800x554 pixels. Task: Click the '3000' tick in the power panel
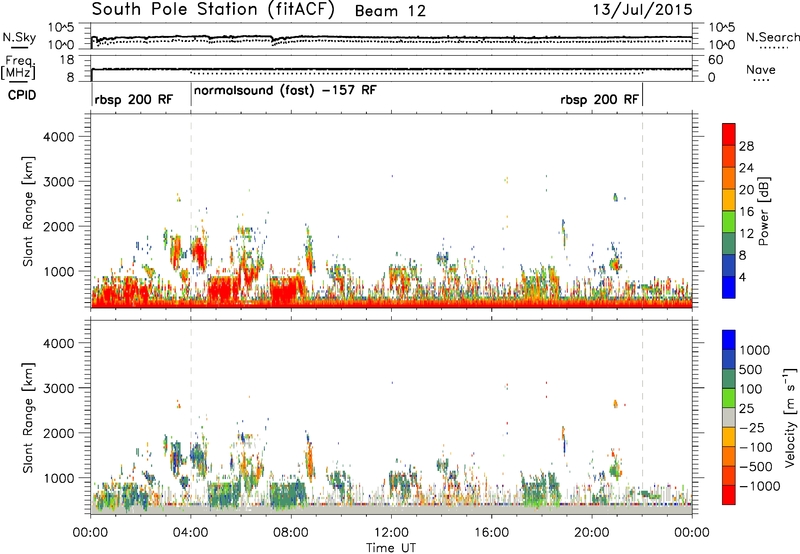pyautogui.click(x=58, y=182)
